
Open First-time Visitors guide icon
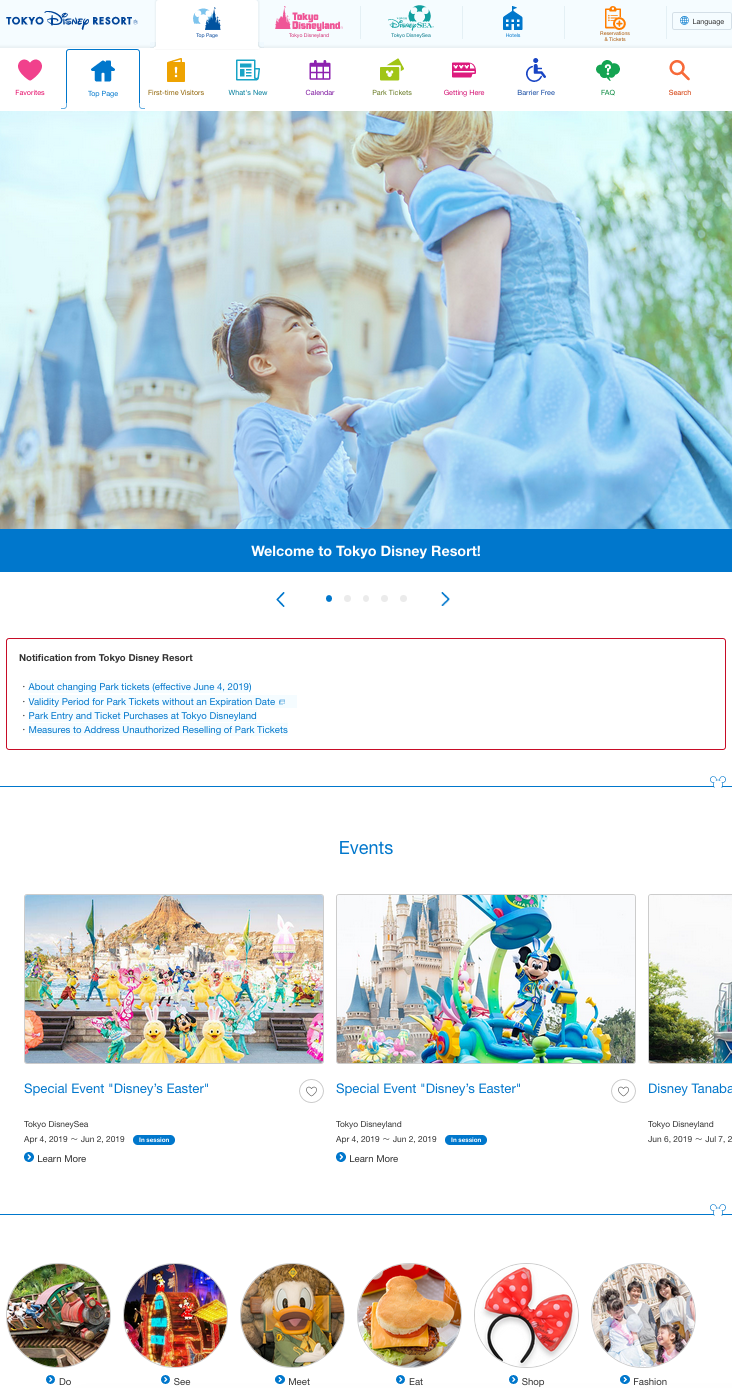pos(176,71)
